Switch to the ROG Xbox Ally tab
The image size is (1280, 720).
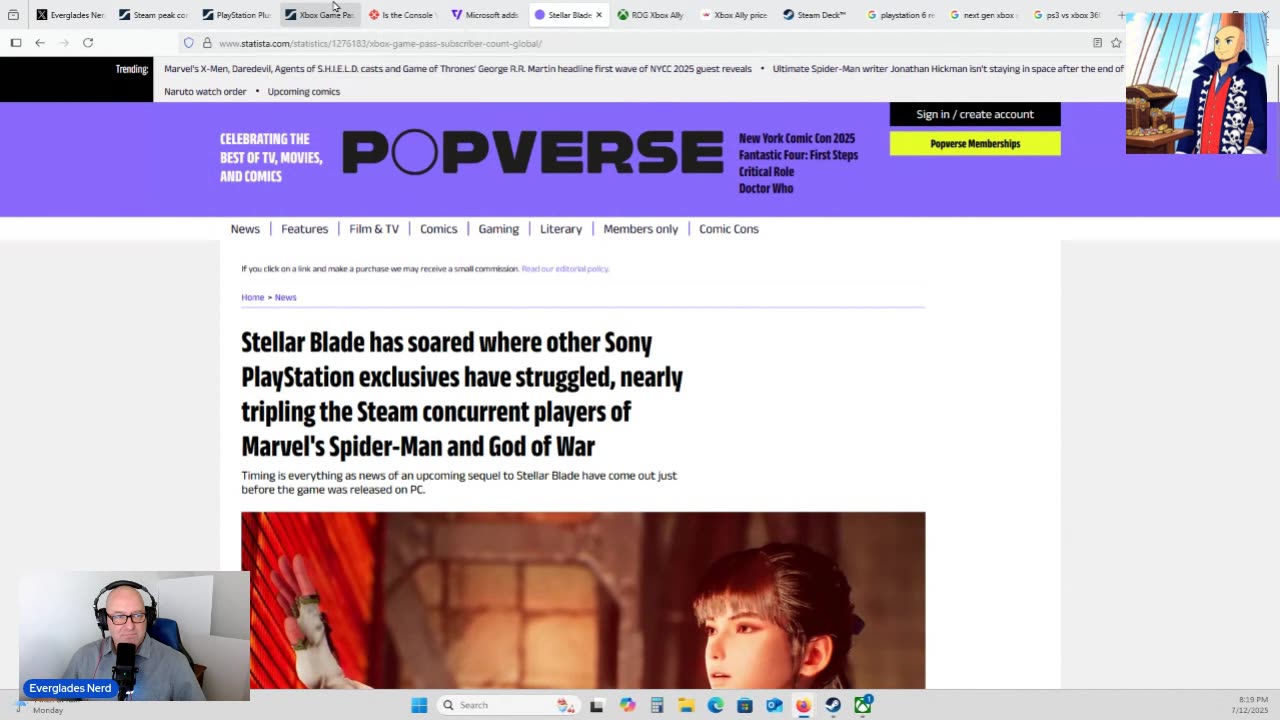click(650, 15)
